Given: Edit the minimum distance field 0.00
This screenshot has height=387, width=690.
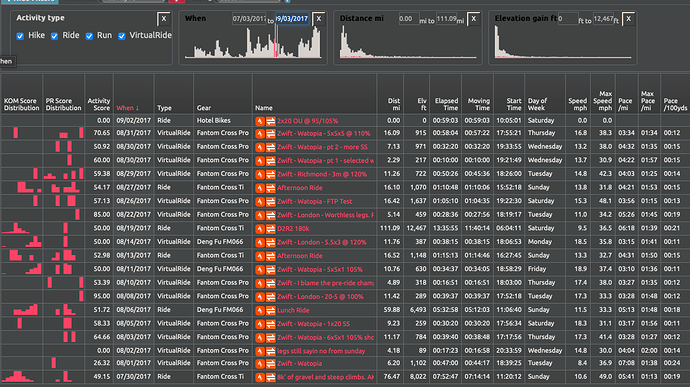Looking at the screenshot, I should tap(408, 19).
